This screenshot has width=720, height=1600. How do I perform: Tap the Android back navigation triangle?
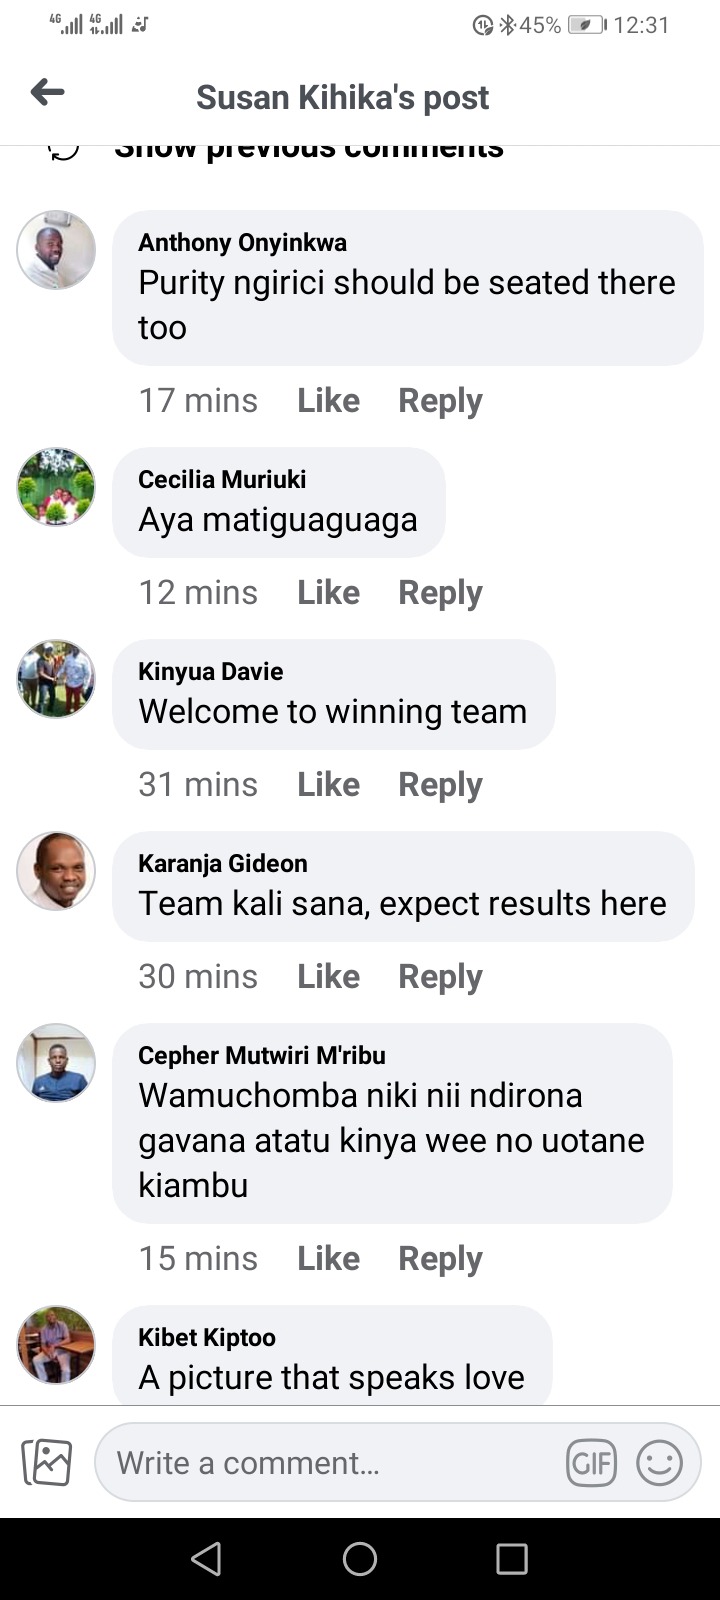tap(206, 1558)
